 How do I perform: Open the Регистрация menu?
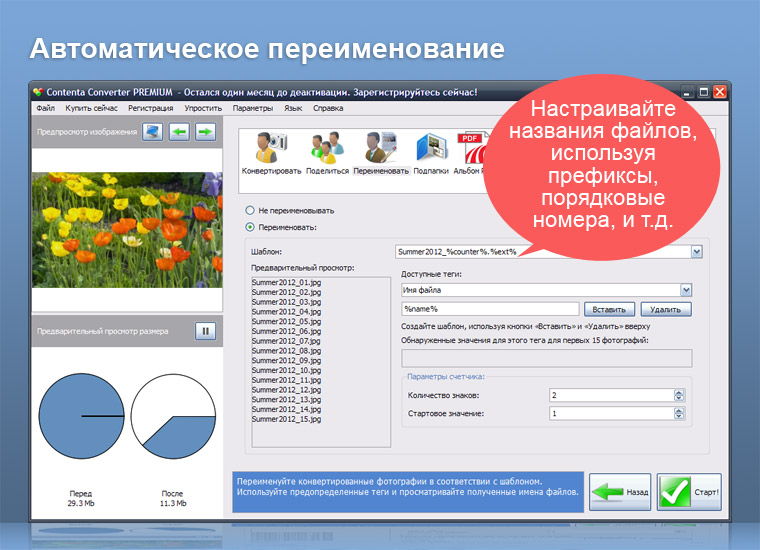tap(151, 108)
